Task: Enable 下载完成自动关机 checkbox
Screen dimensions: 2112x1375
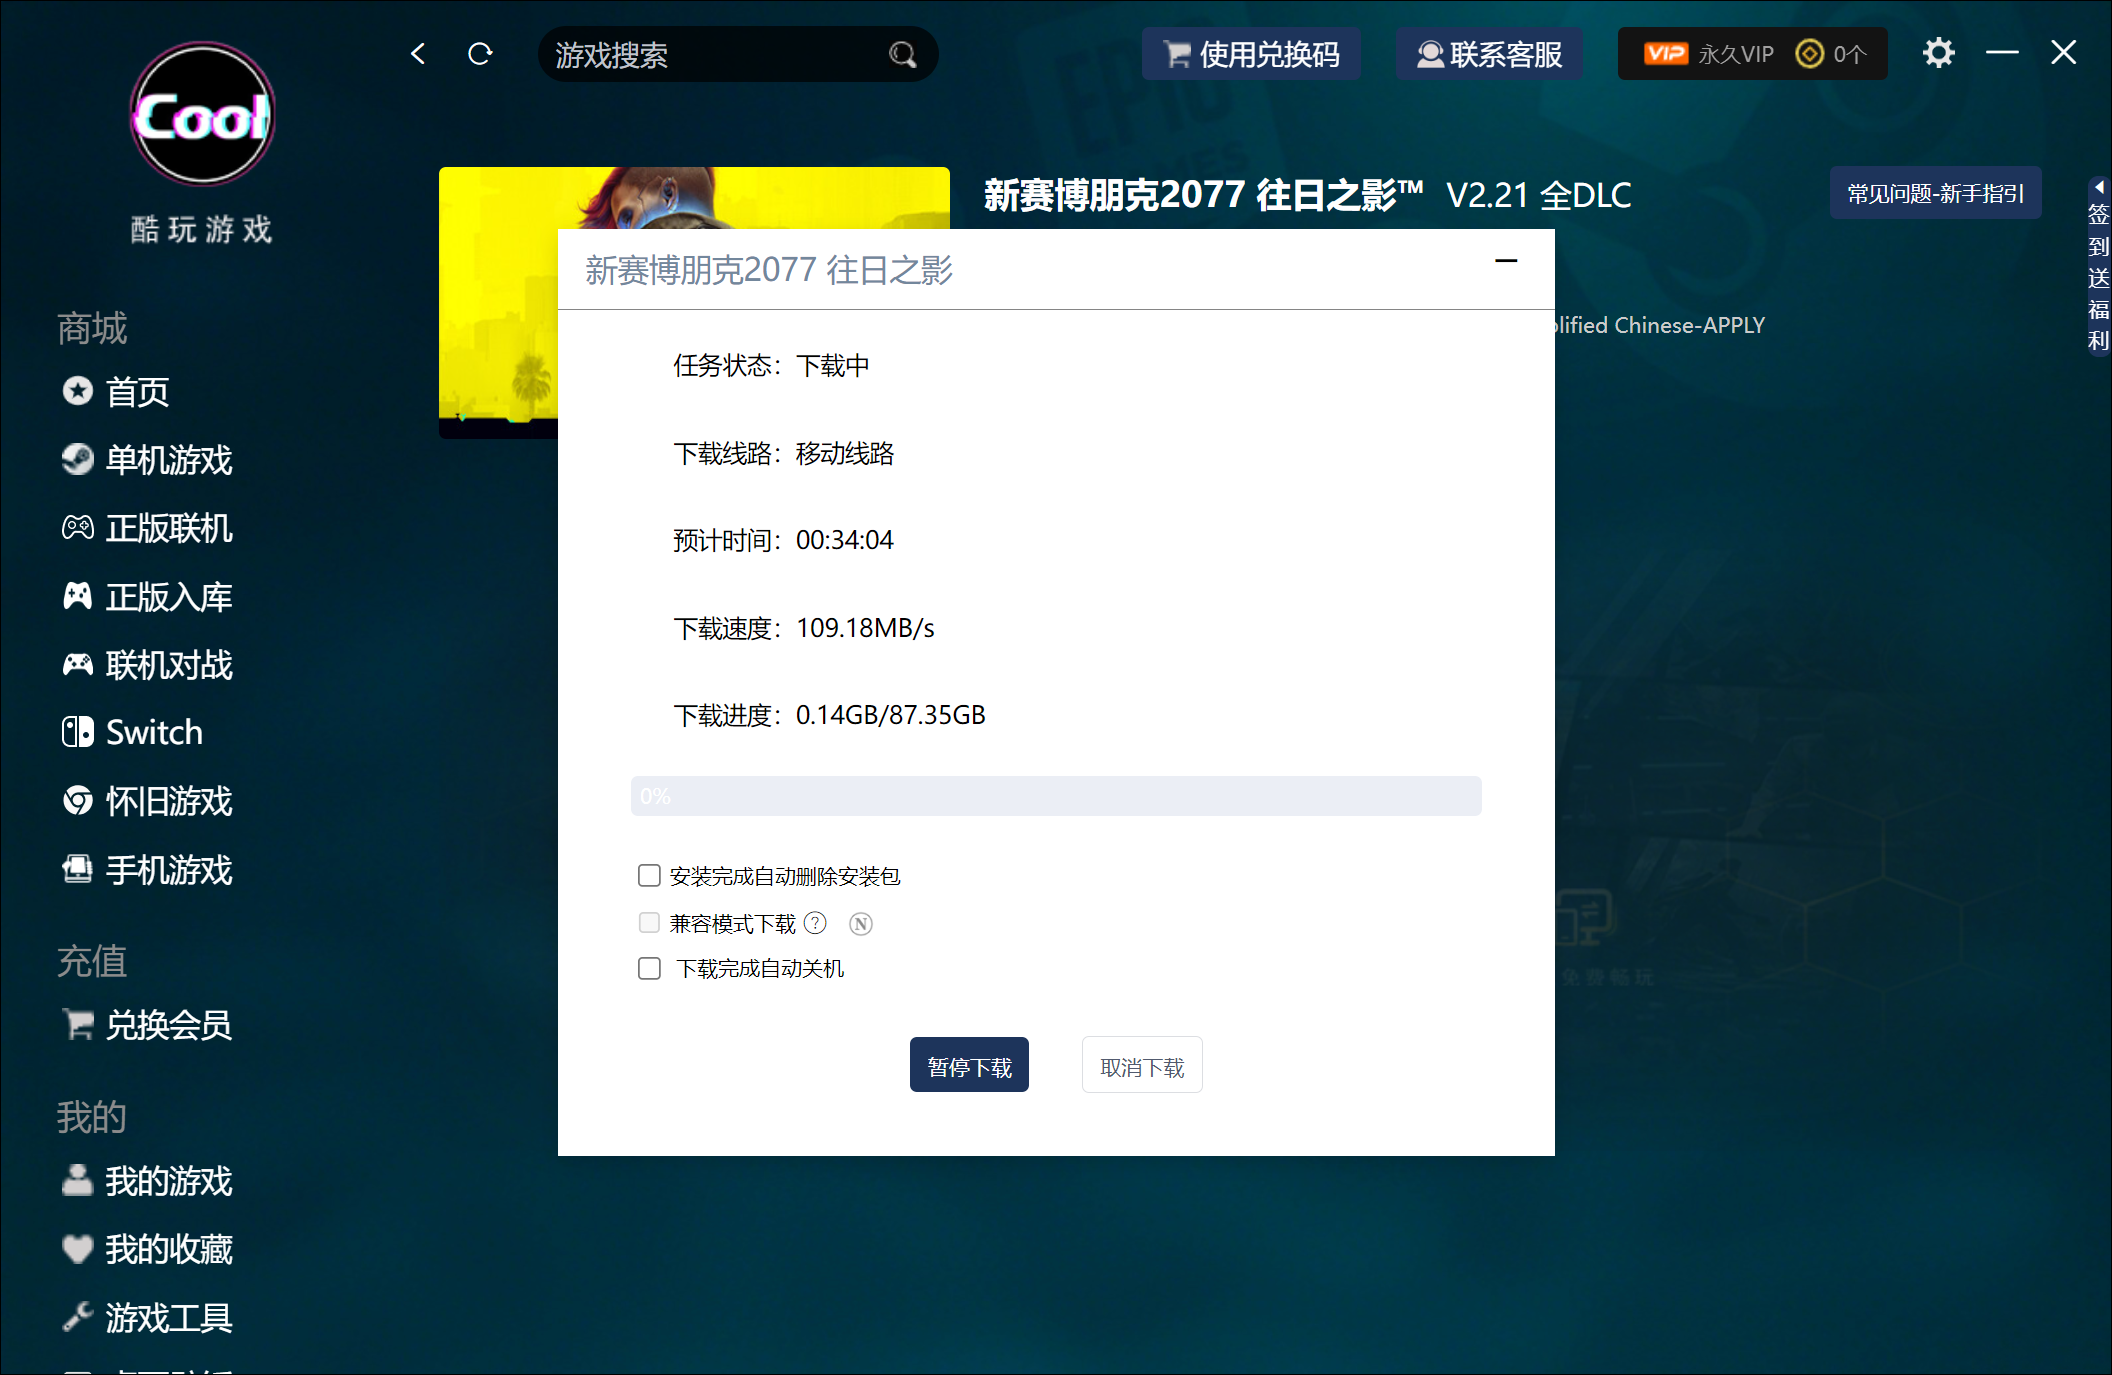Action: (649, 968)
